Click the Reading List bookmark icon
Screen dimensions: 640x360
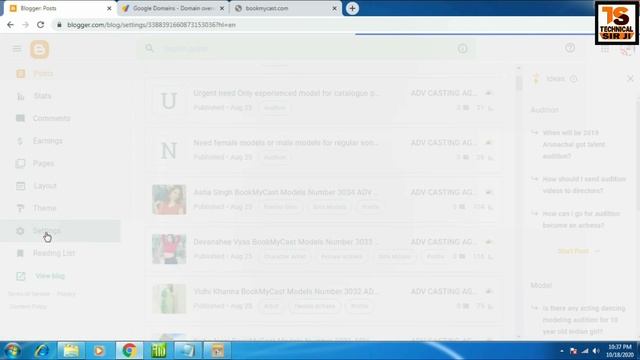coord(20,253)
